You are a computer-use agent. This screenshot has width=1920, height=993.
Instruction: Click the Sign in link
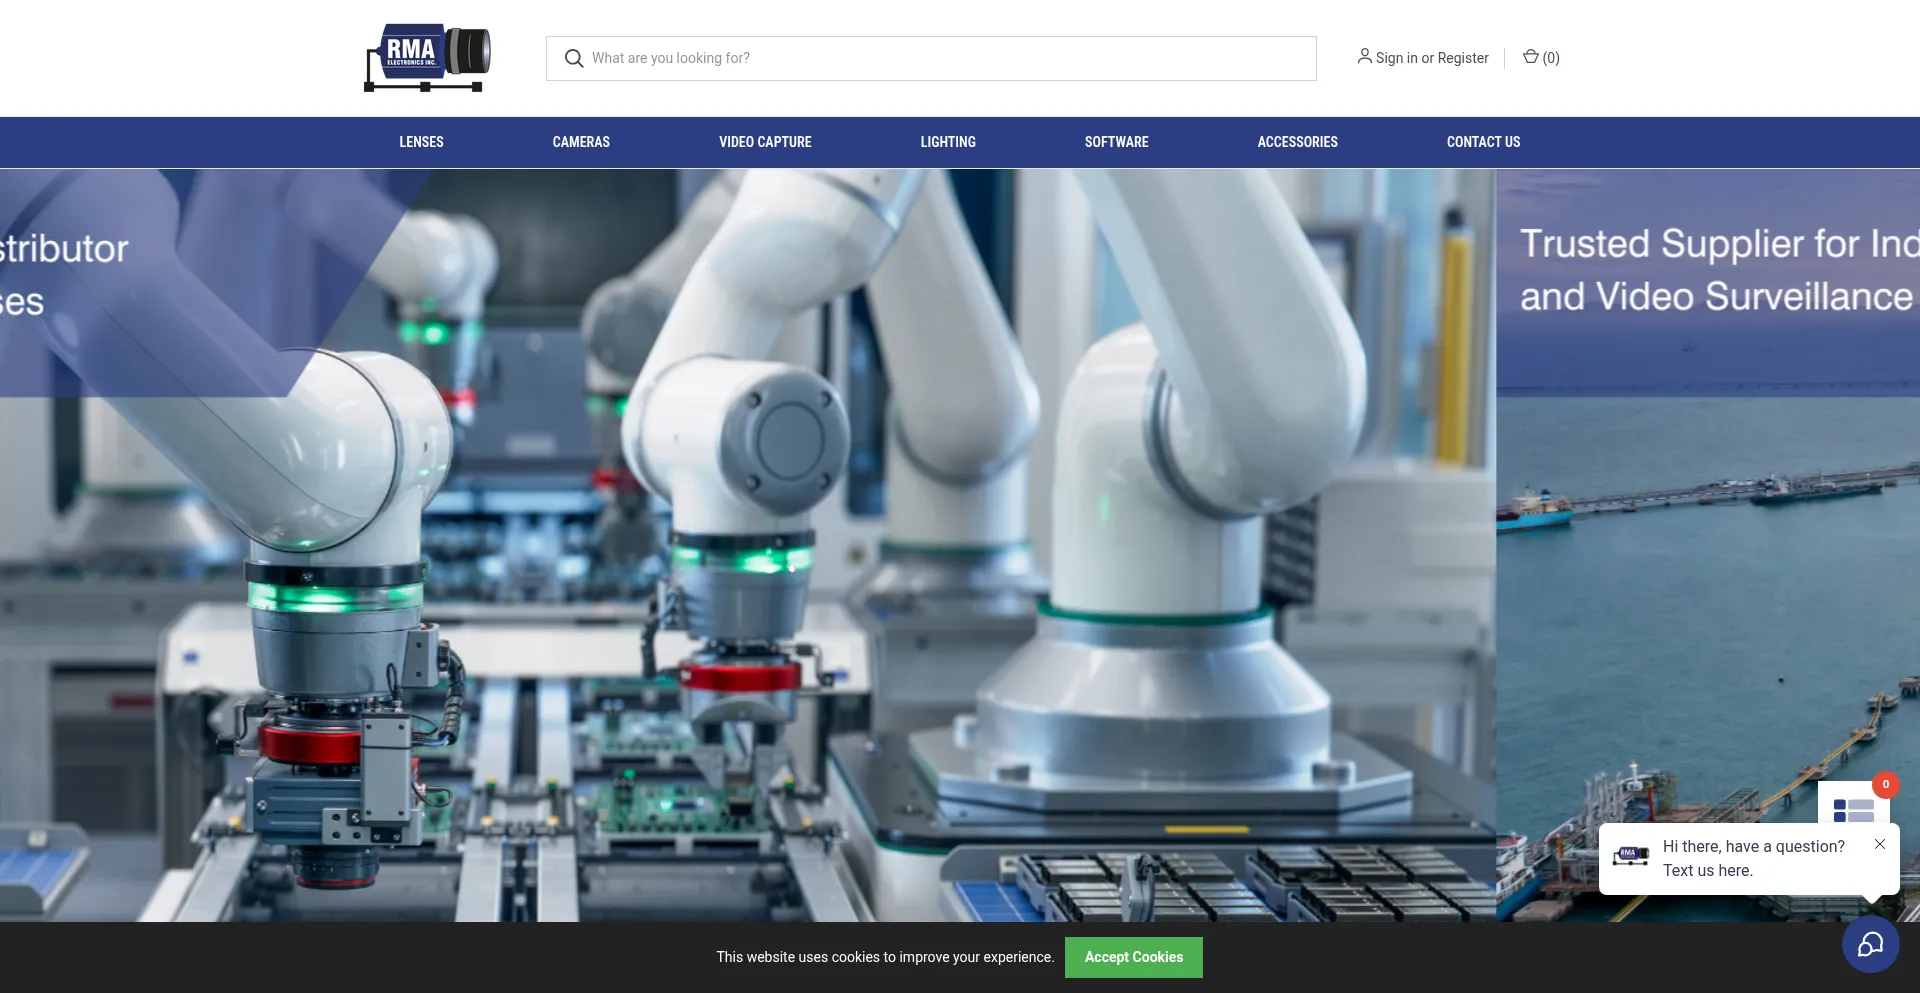[1396, 58]
